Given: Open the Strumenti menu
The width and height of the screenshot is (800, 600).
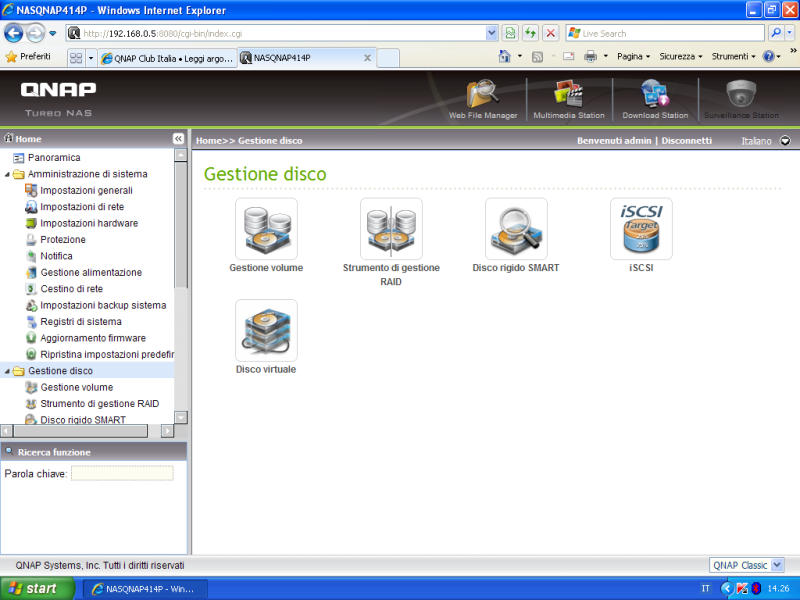Looking at the screenshot, I should coord(734,57).
